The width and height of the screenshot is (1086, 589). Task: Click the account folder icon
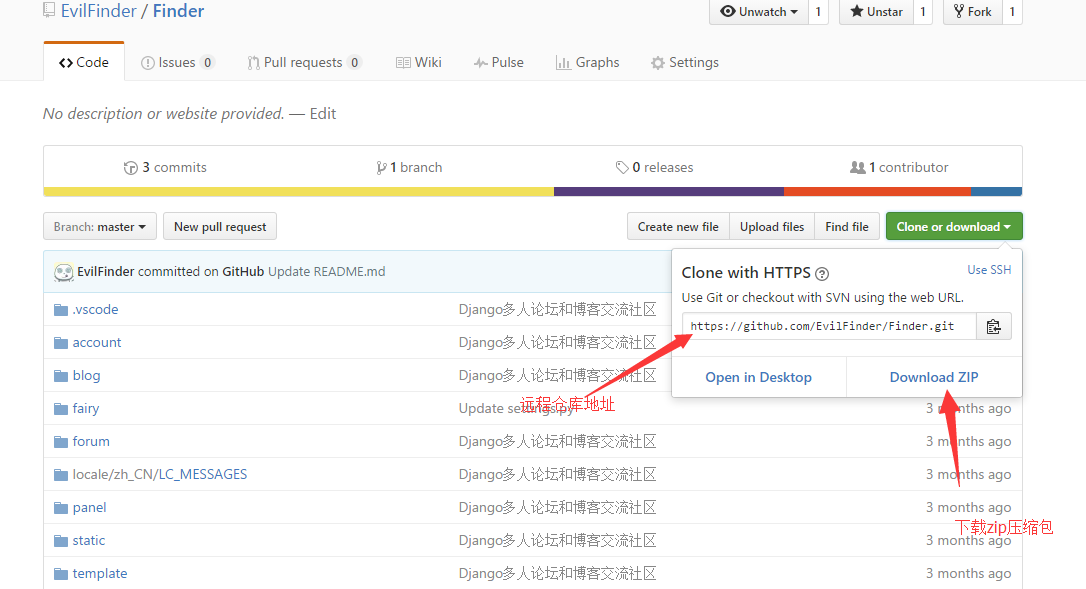(x=61, y=343)
